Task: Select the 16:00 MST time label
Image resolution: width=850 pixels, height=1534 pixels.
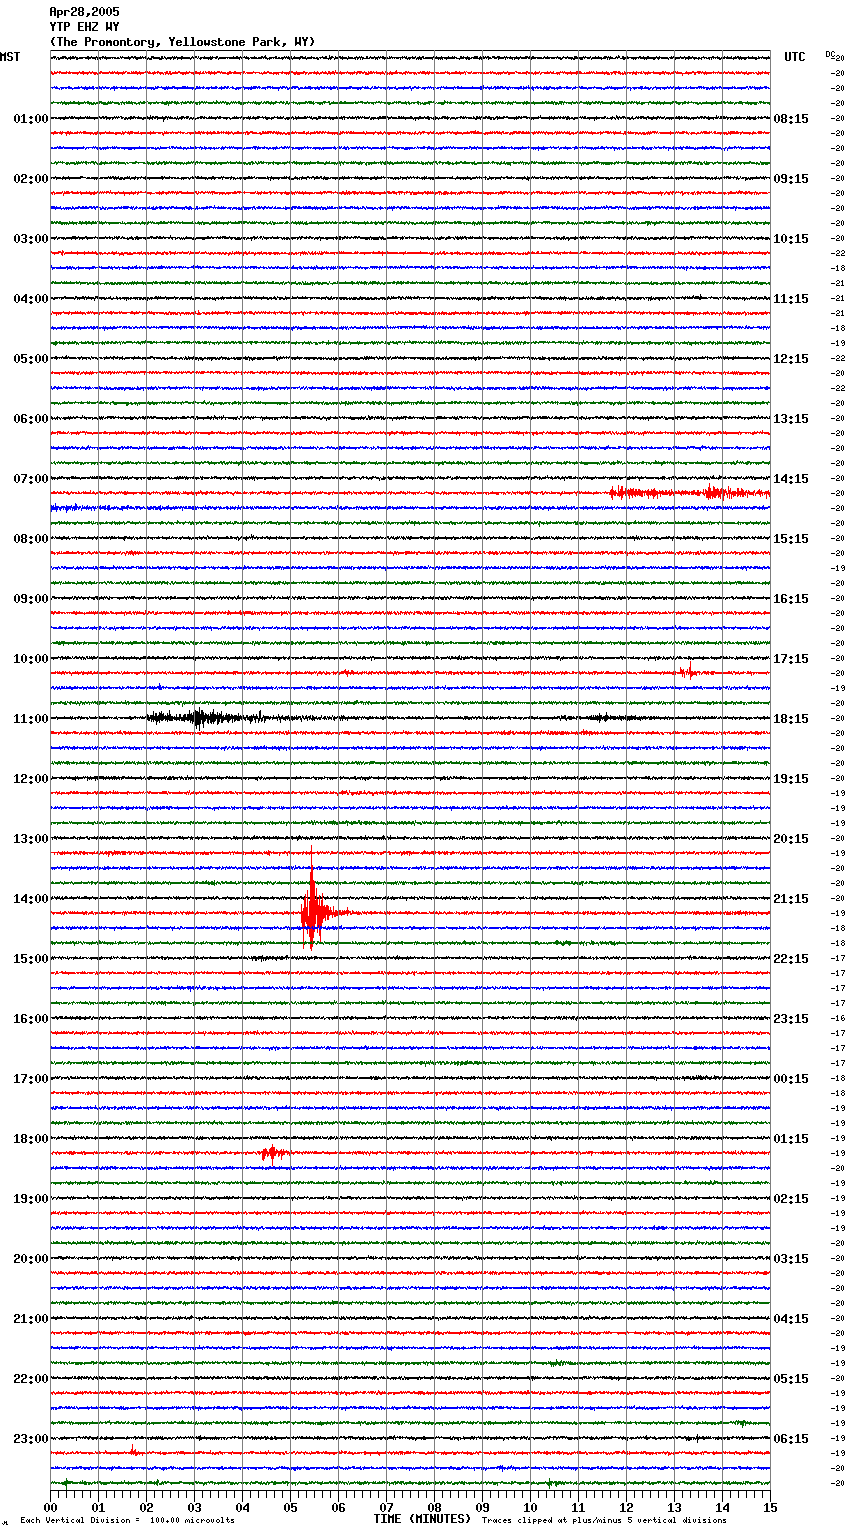Action: tap(30, 1019)
